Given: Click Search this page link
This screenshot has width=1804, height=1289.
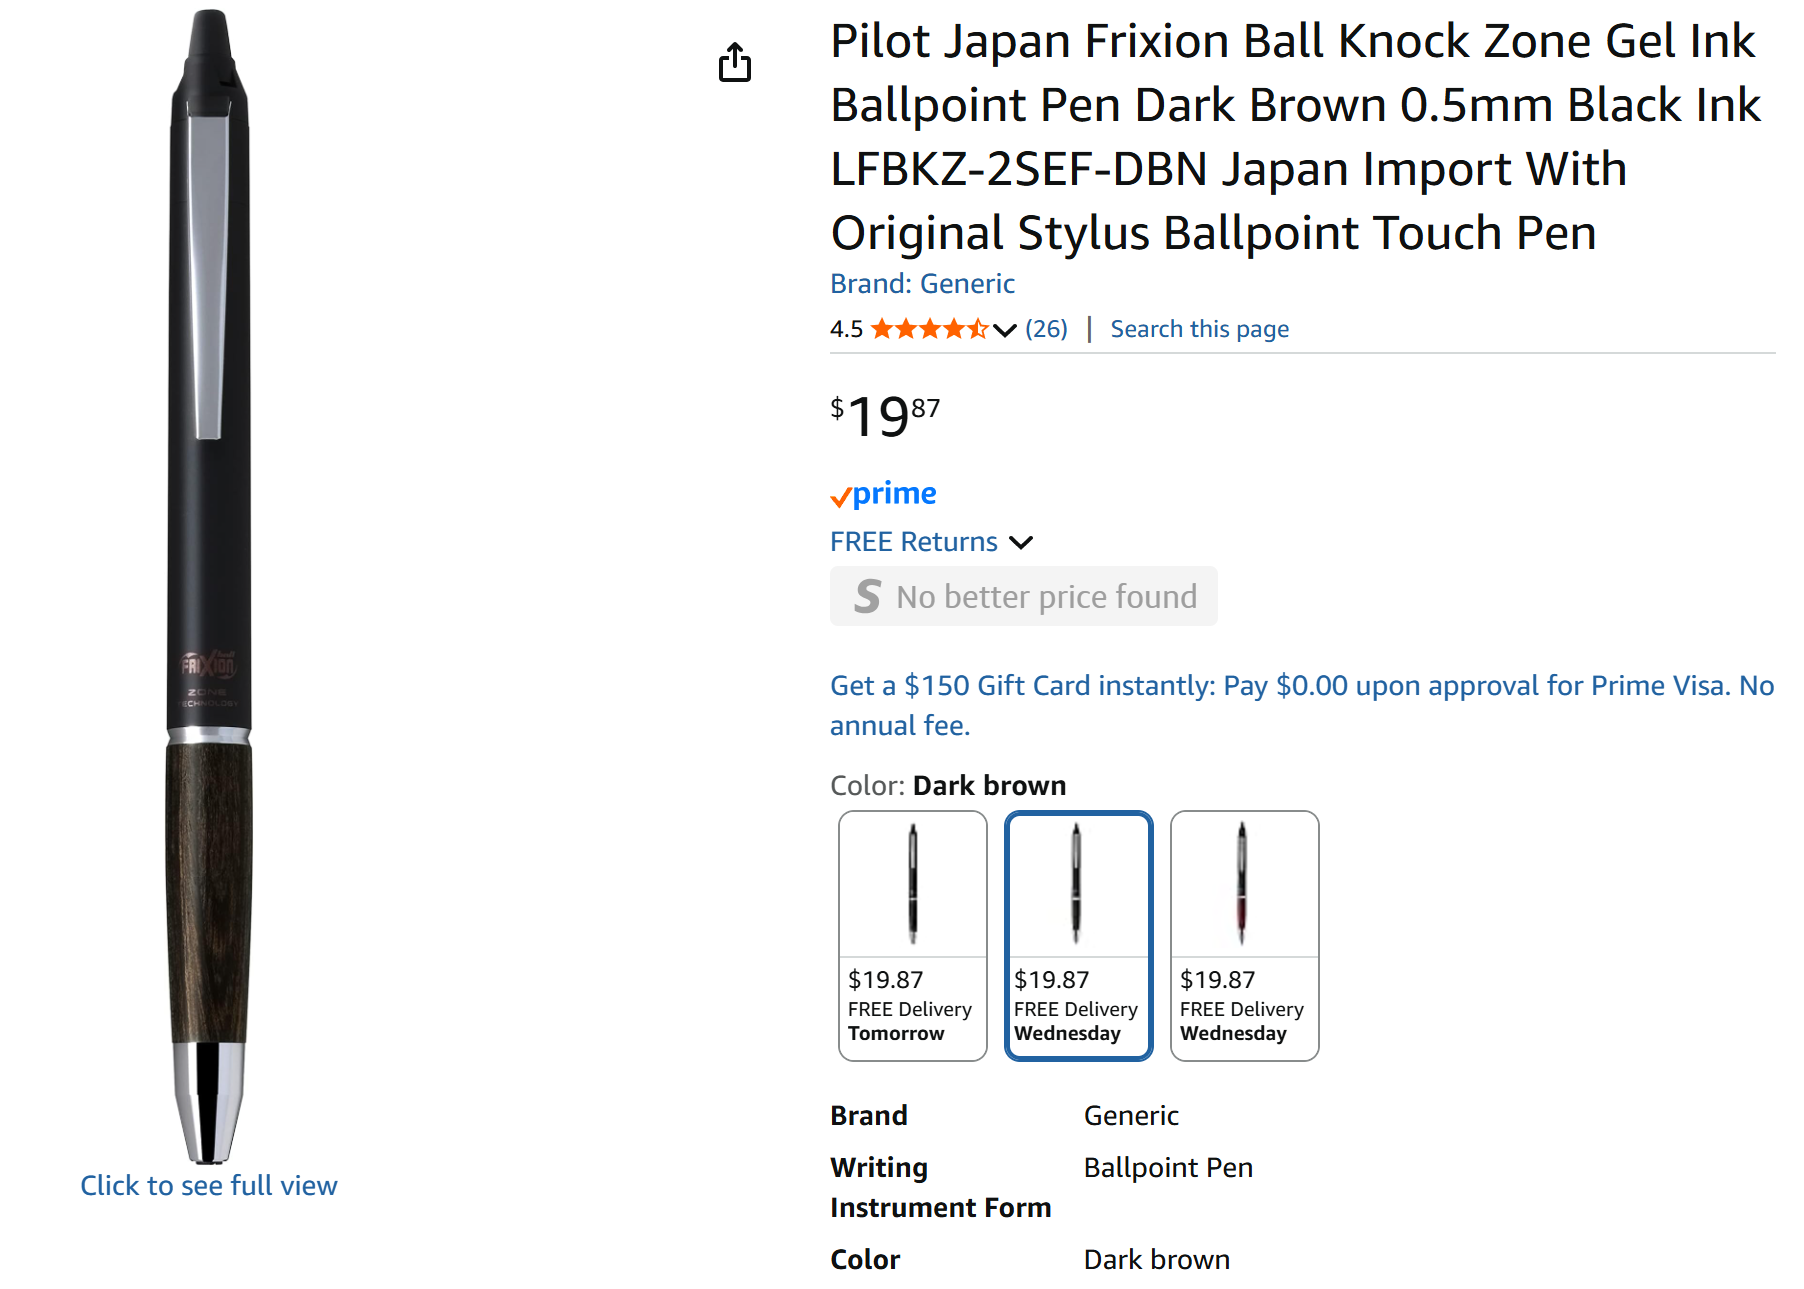Looking at the screenshot, I should coord(1199,329).
